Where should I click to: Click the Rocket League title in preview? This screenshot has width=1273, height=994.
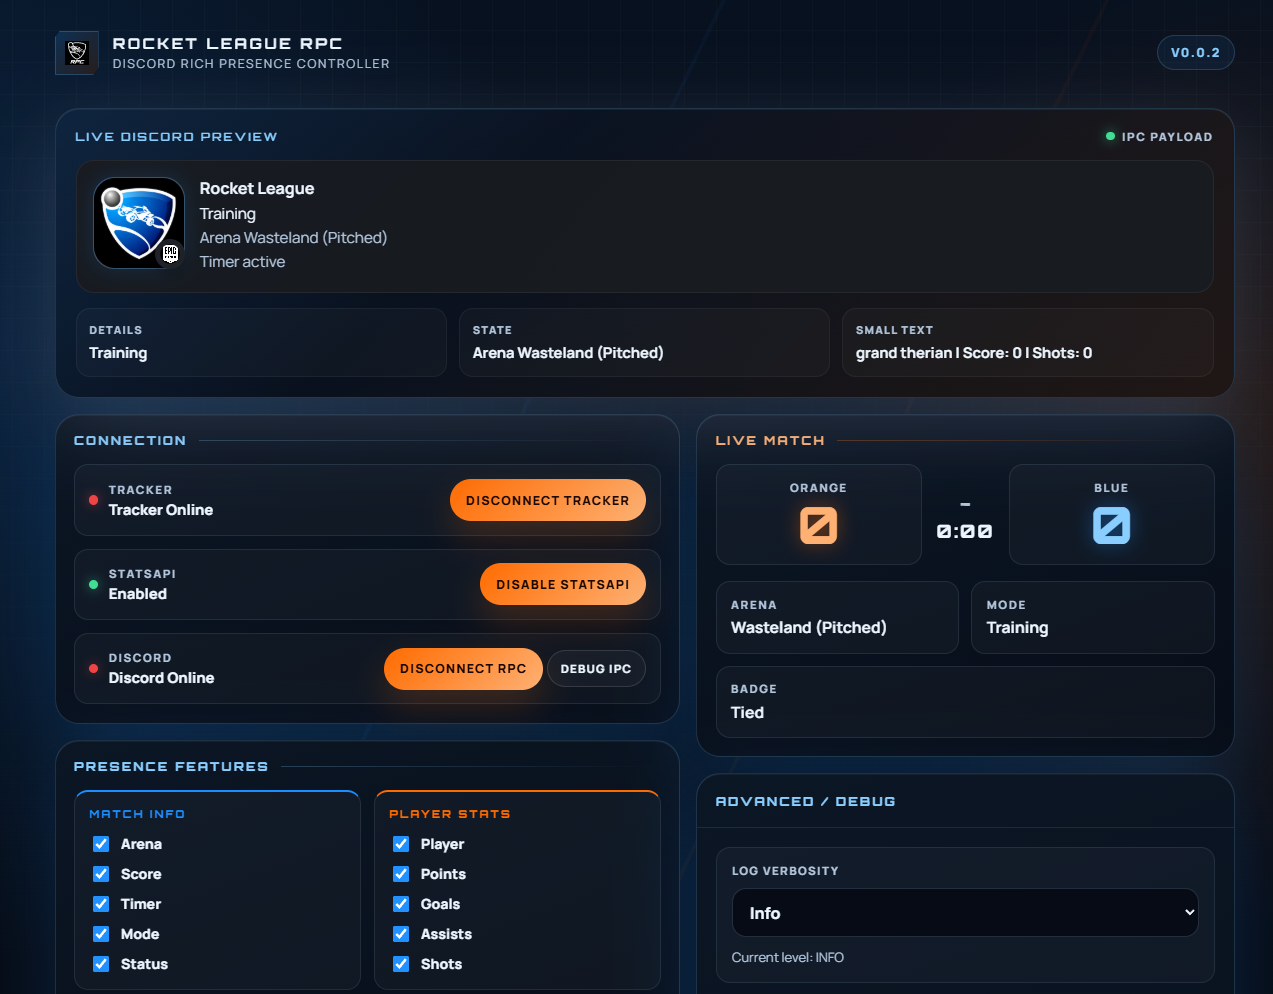(257, 189)
